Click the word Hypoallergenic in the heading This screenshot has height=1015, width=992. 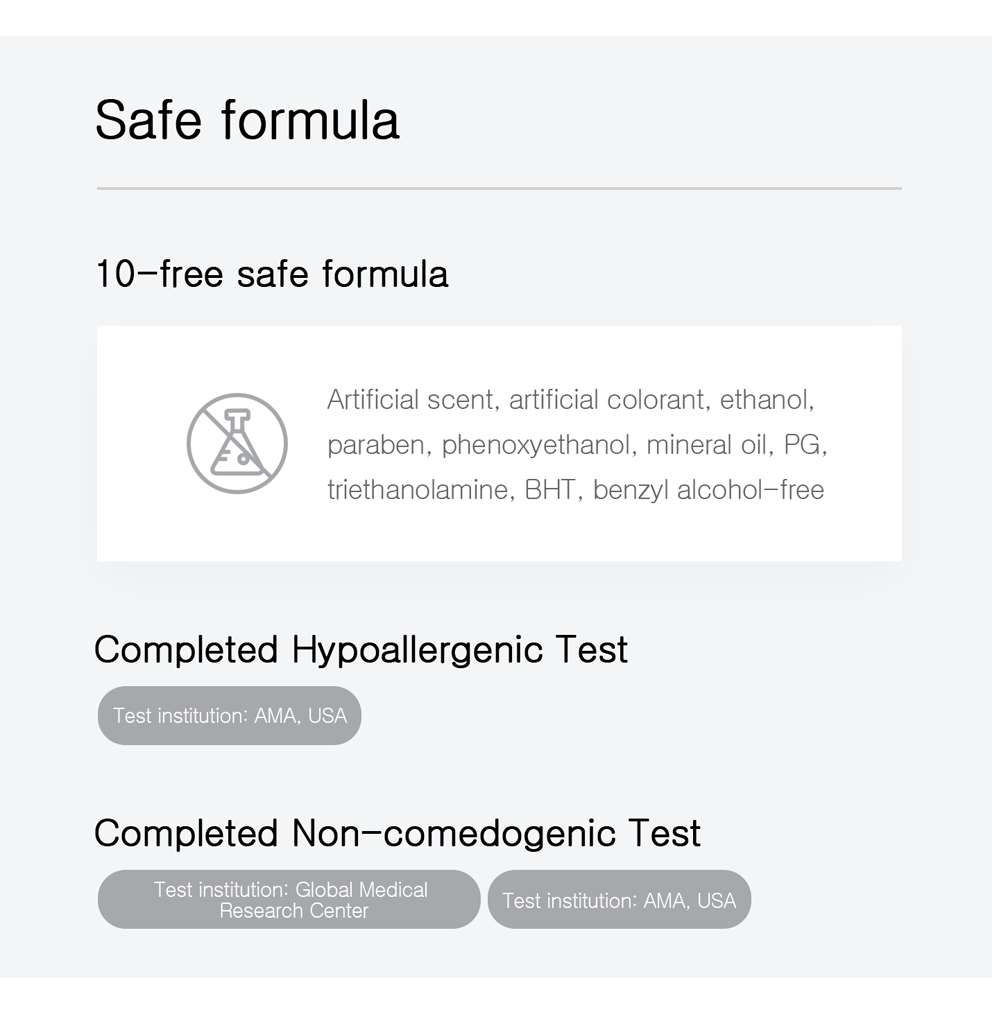(x=417, y=650)
